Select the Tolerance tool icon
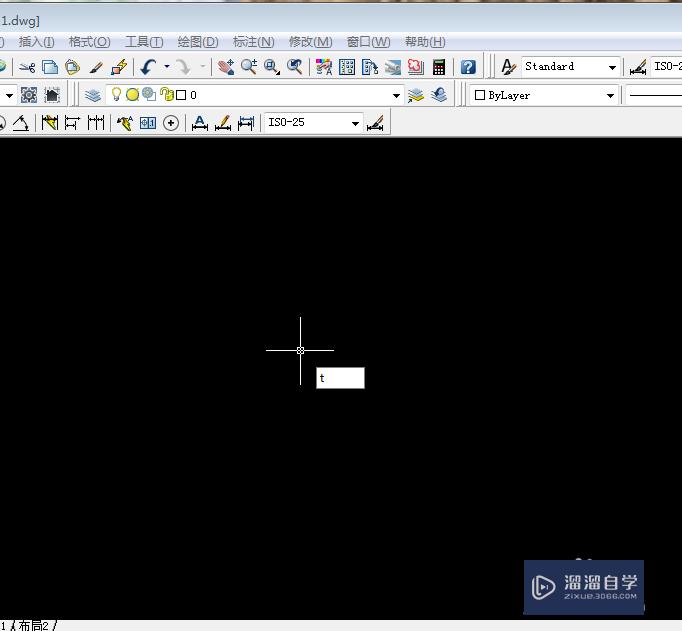 [x=148, y=124]
